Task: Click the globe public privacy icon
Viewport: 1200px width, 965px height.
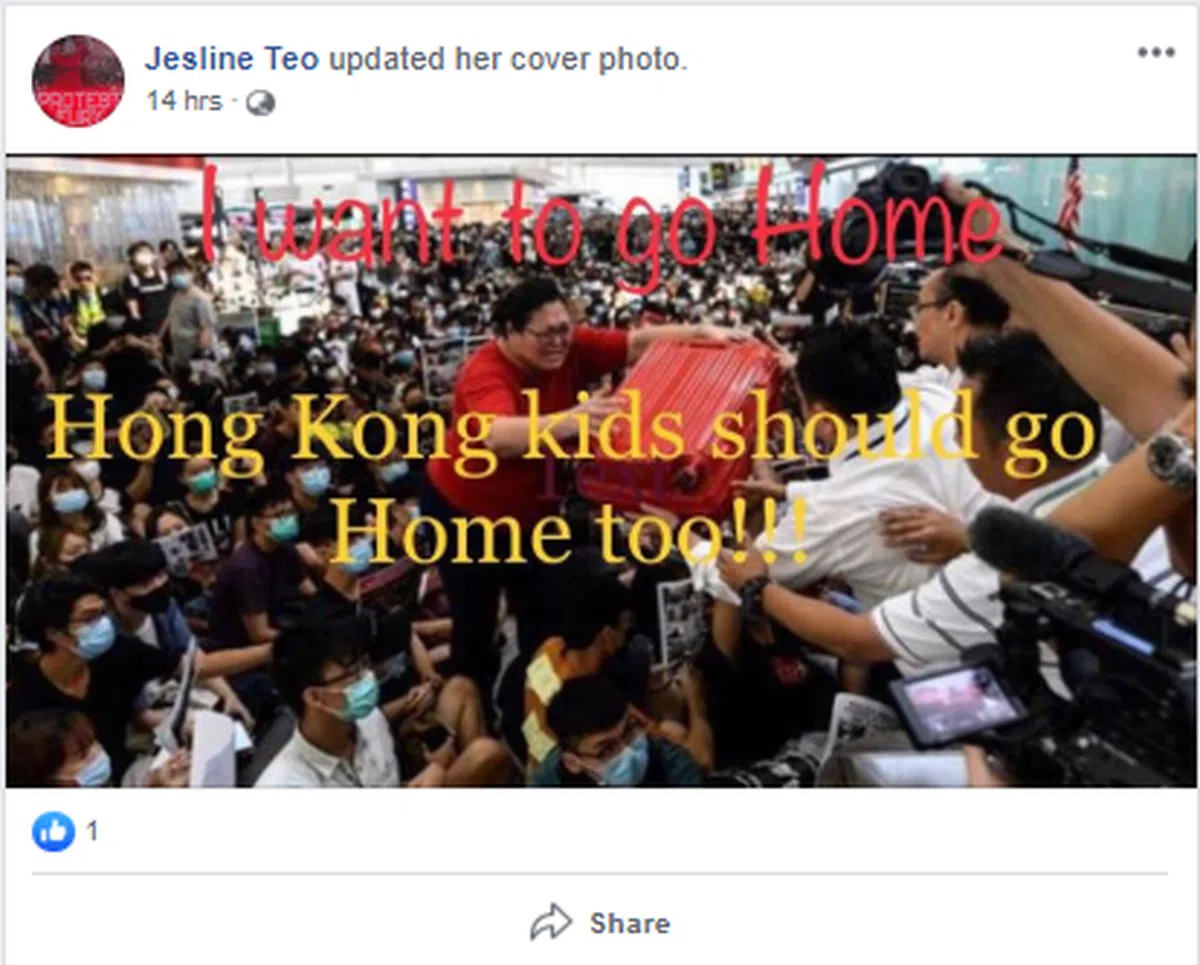Action: point(260,103)
